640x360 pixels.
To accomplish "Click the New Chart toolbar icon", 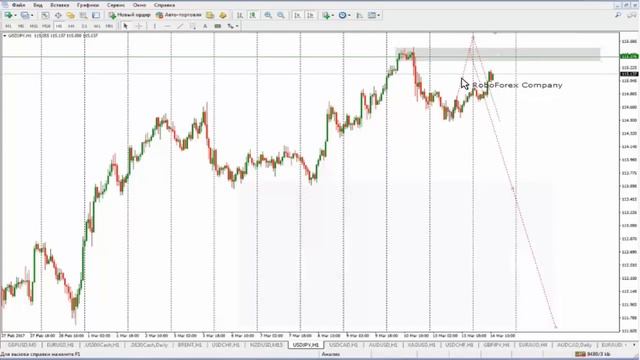I will 8,15.
